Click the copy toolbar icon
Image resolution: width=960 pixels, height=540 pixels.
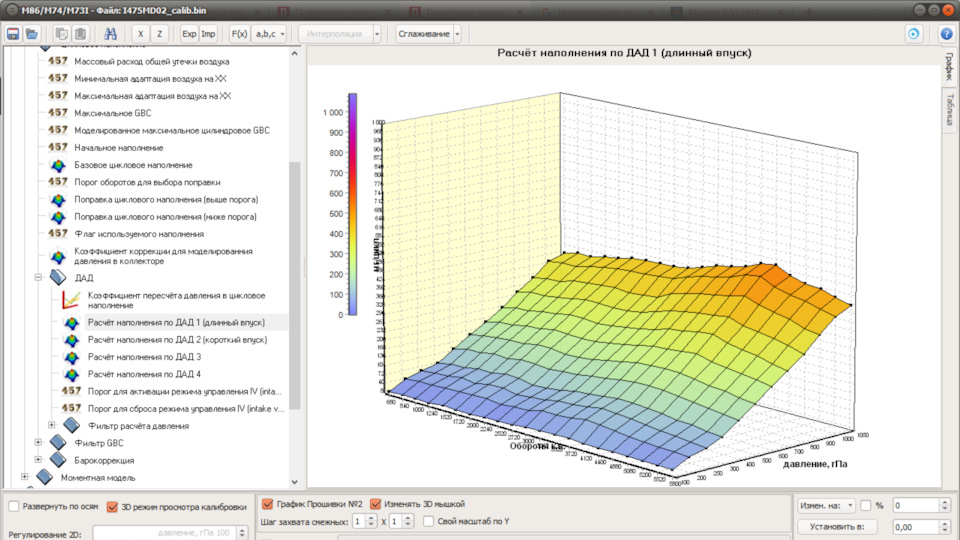[61, 34]
